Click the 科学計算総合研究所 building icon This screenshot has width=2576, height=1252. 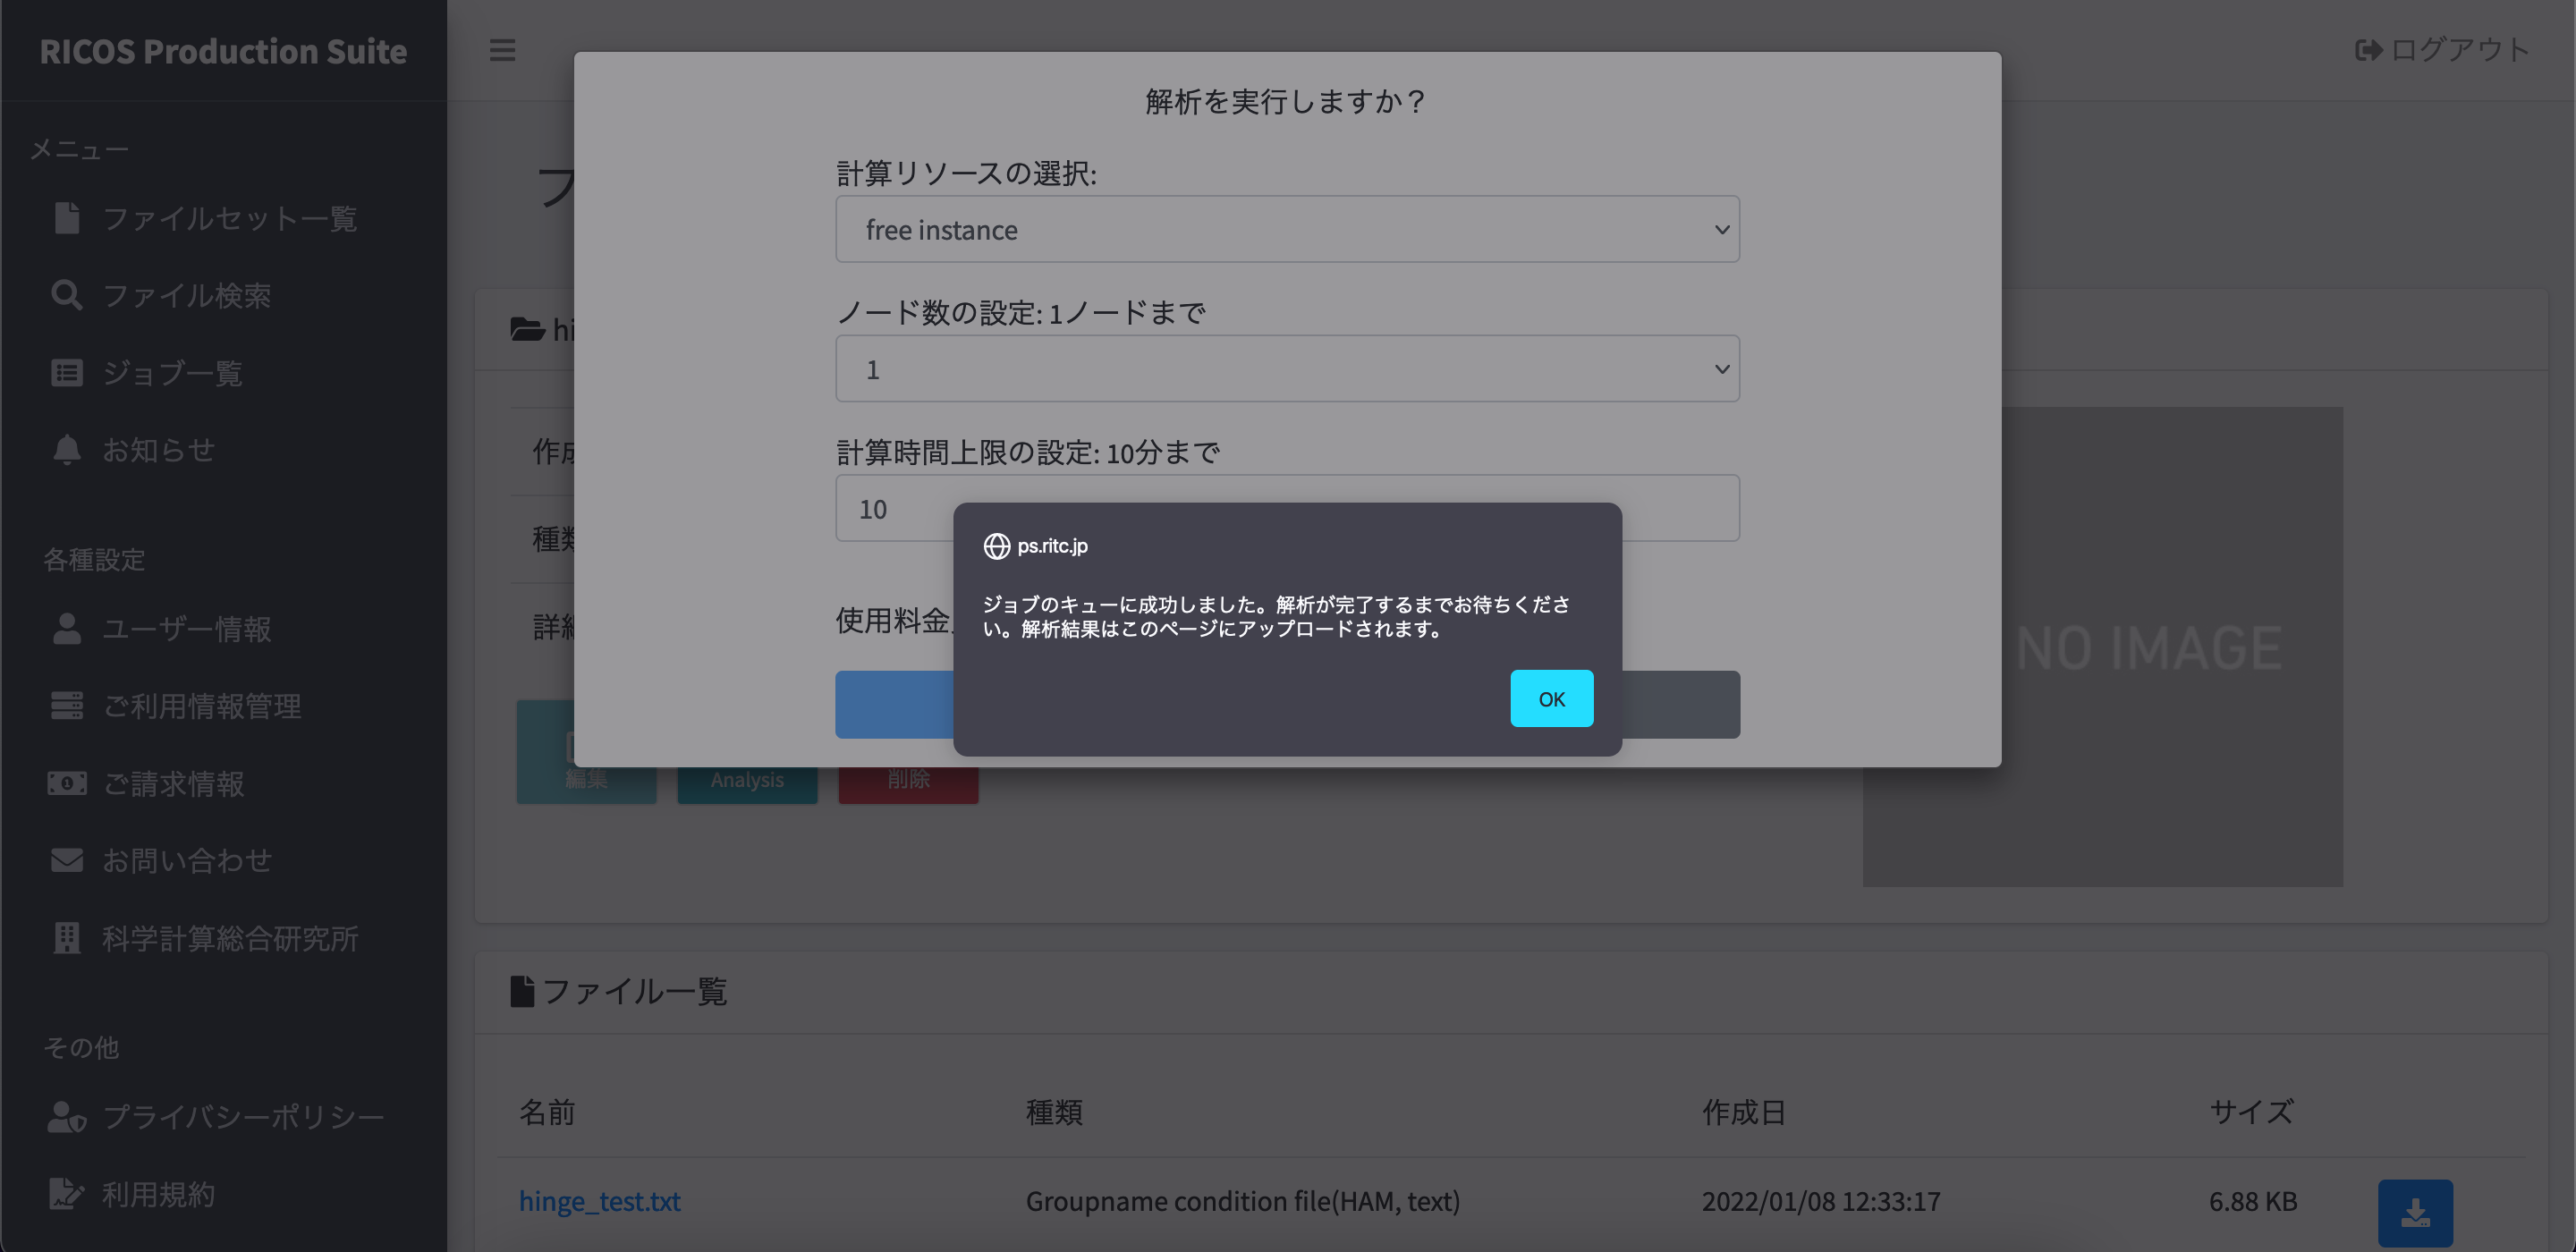point(67,938)
